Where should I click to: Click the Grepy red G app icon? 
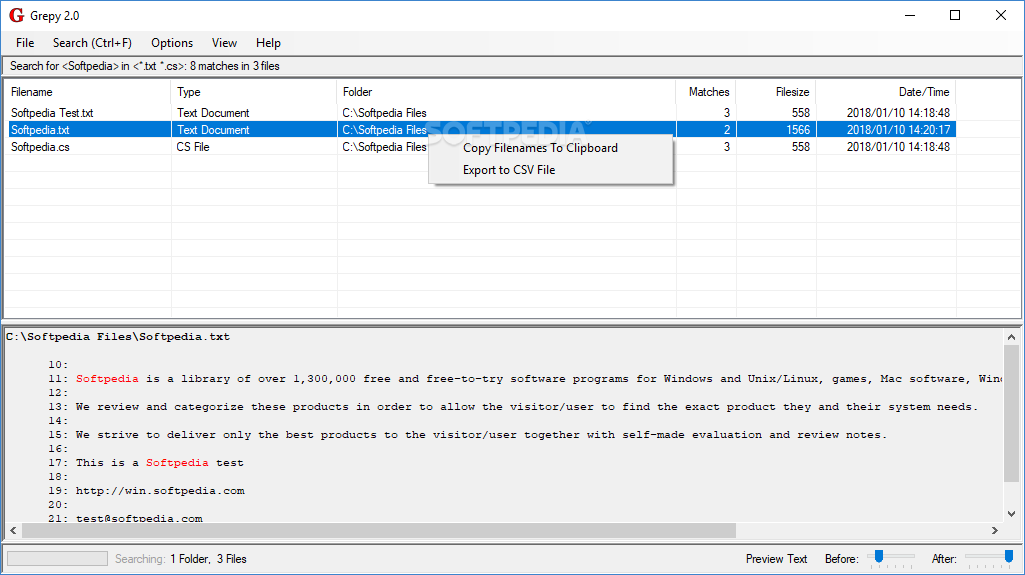(x=16, y=15)
